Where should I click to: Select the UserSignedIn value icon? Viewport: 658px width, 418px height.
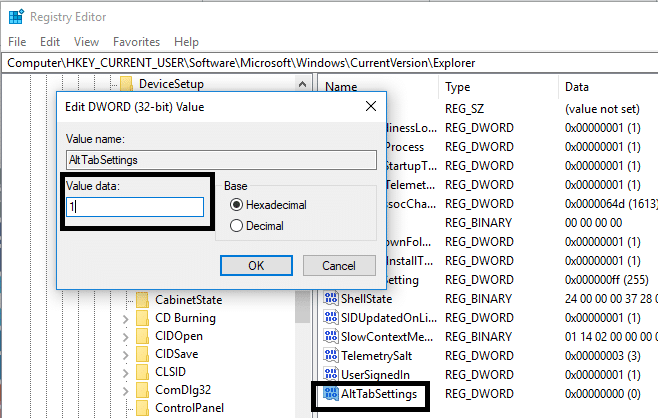pyautogui.click(x=331, y=375)
